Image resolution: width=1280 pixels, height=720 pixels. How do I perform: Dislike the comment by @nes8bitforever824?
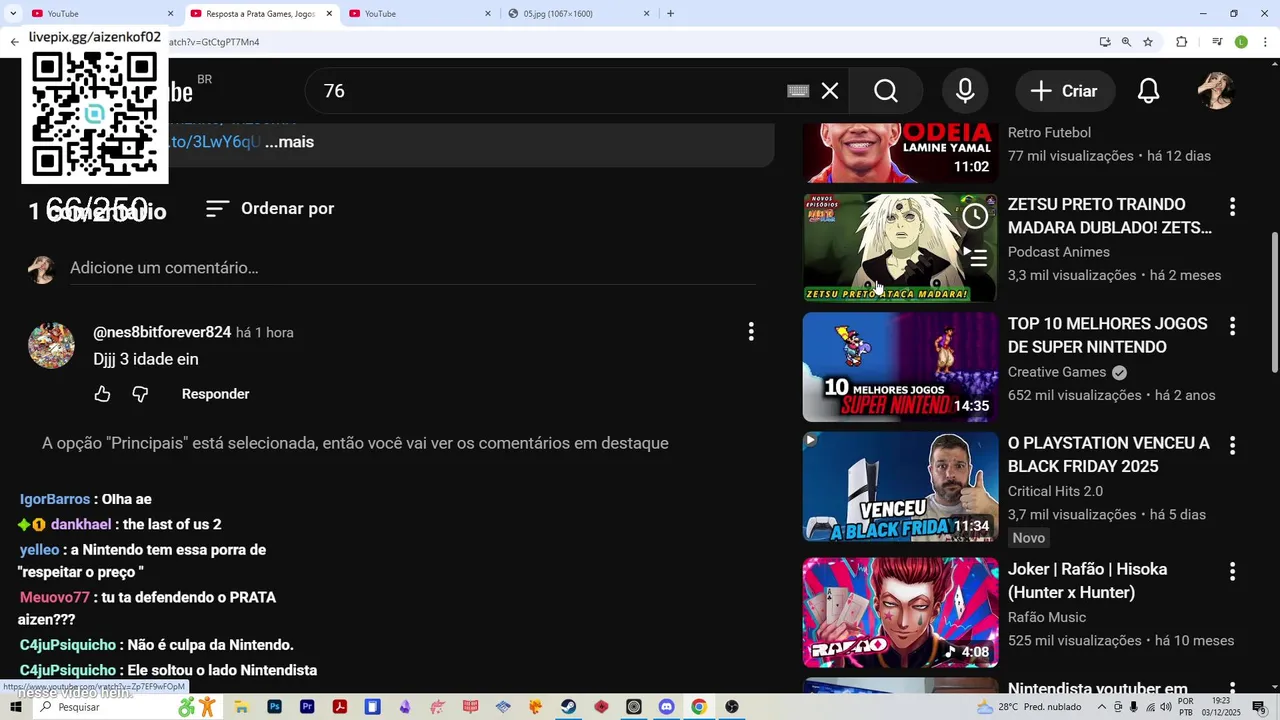[140, 394]
